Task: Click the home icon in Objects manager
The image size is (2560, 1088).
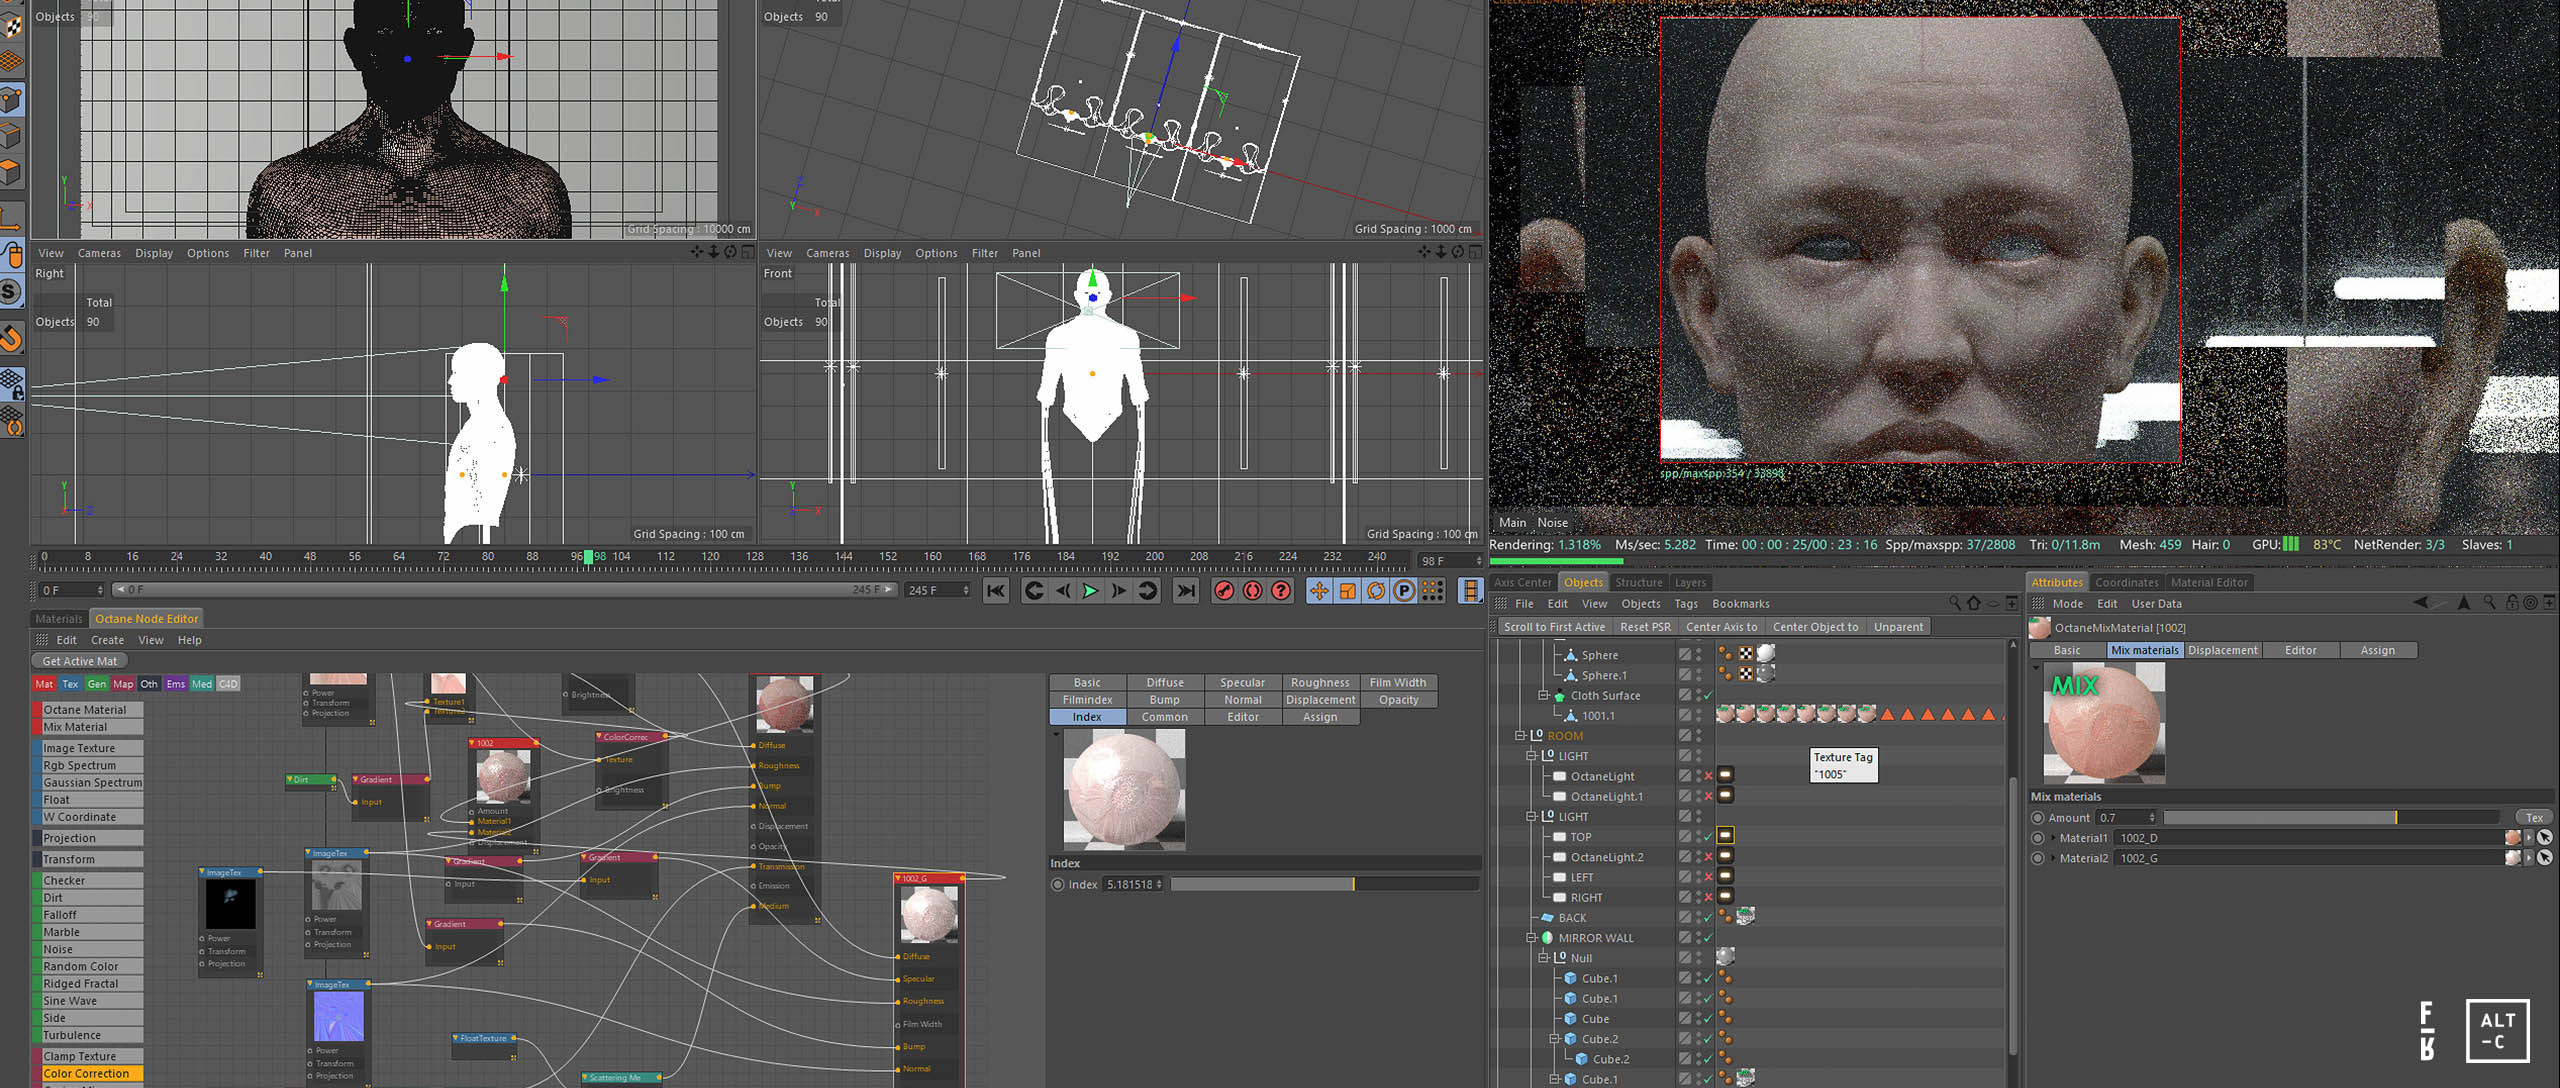Action: (x=1973, y=603)
